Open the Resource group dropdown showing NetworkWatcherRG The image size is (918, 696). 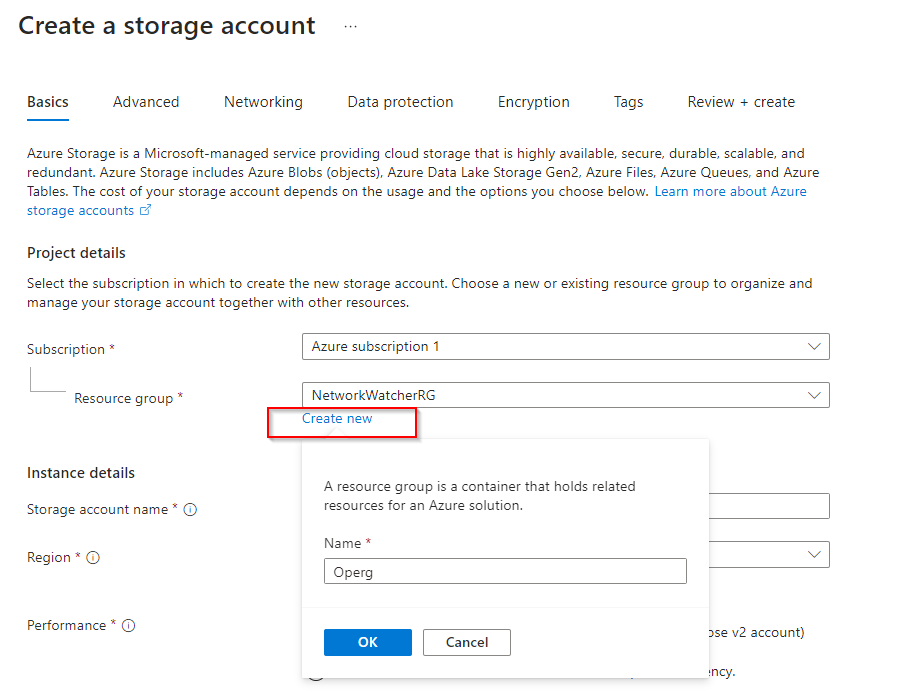click(x=565, y=395)
